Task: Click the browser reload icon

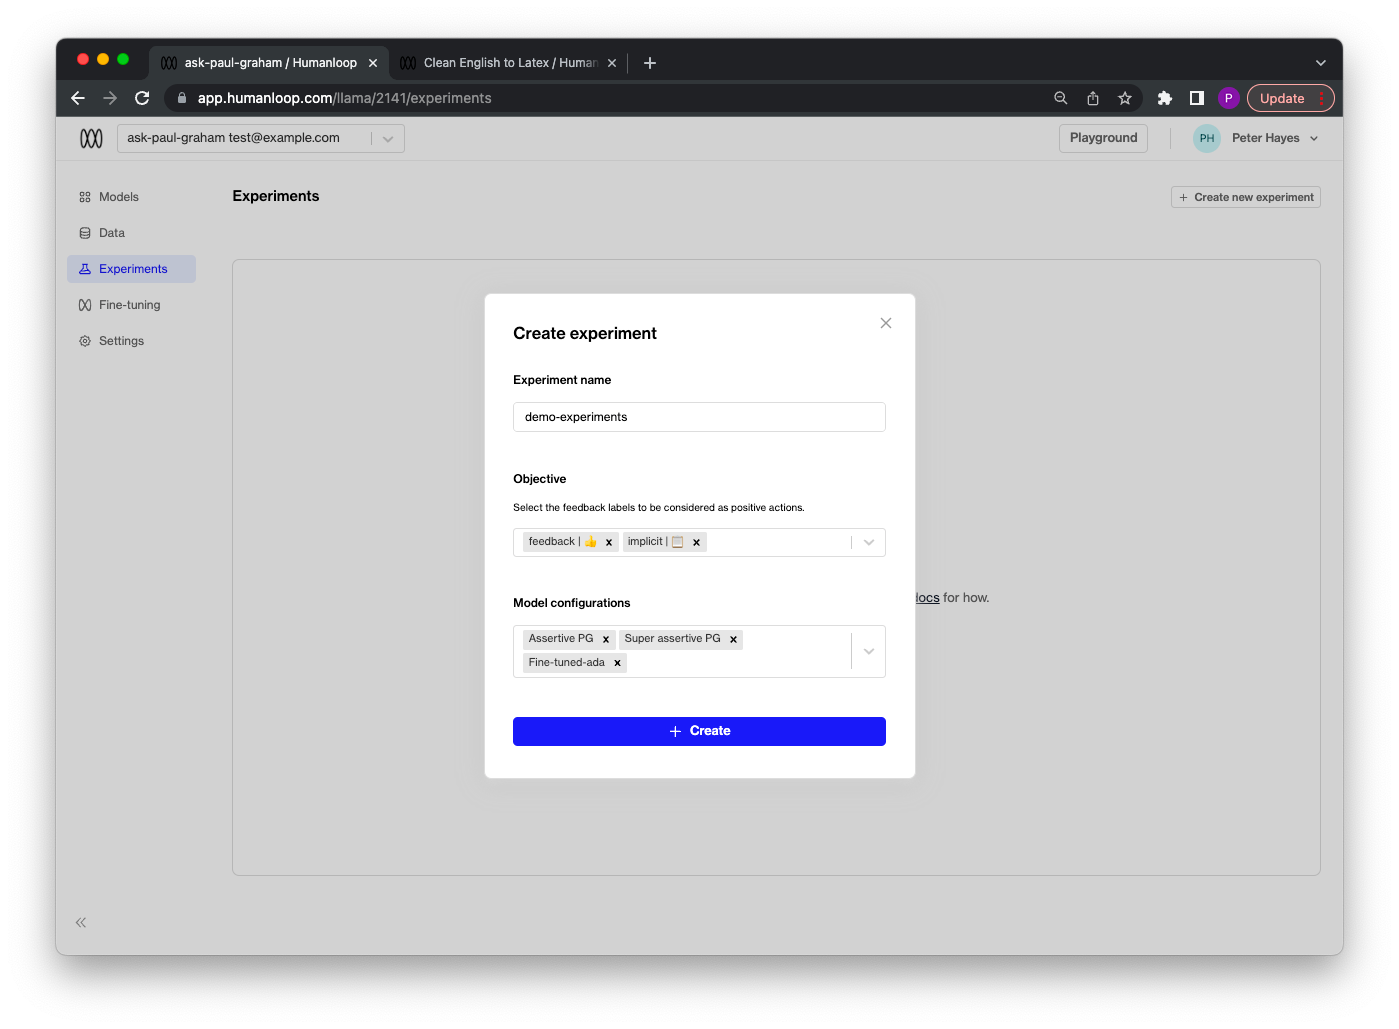Action: pyautogui.click(x=142, y=98)
